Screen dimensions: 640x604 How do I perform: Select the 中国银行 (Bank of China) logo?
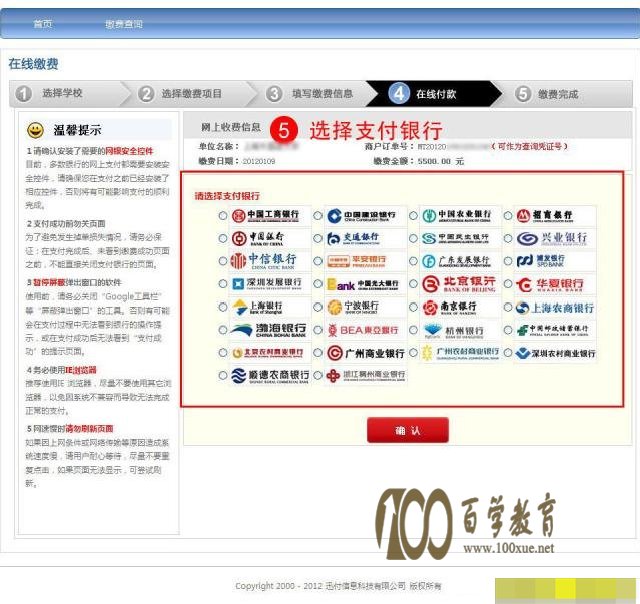pos(269,238)
